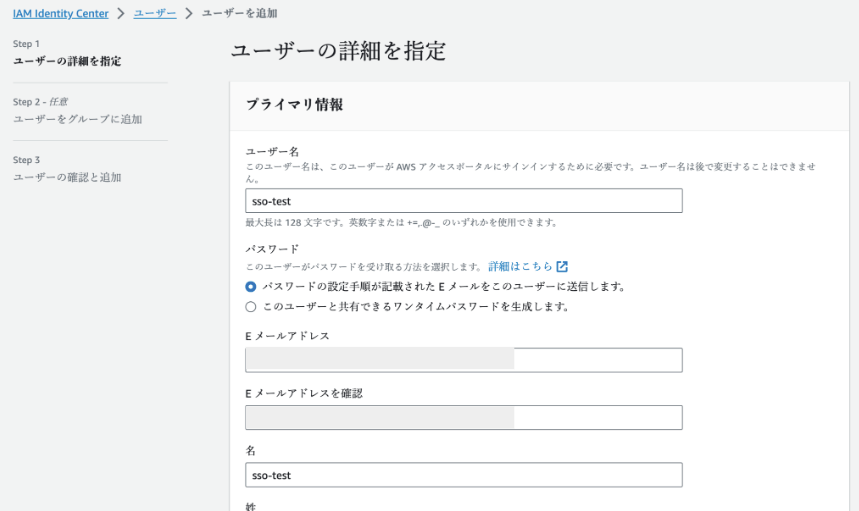Jump to Step 3 ユーザーの確認と追加
Viewport: 859px width, 511px height.
[67, 178]
